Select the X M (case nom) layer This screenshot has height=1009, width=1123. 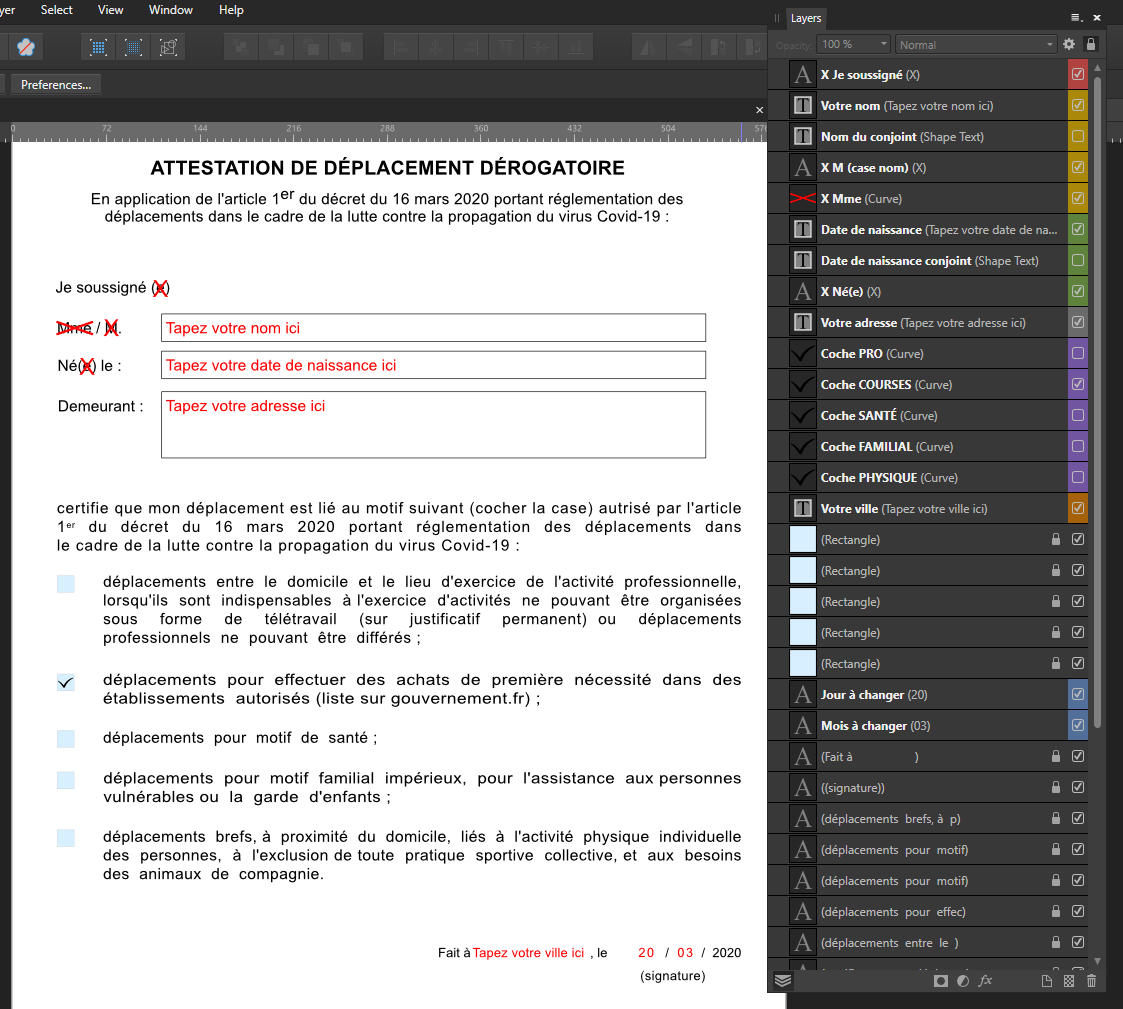928,168
